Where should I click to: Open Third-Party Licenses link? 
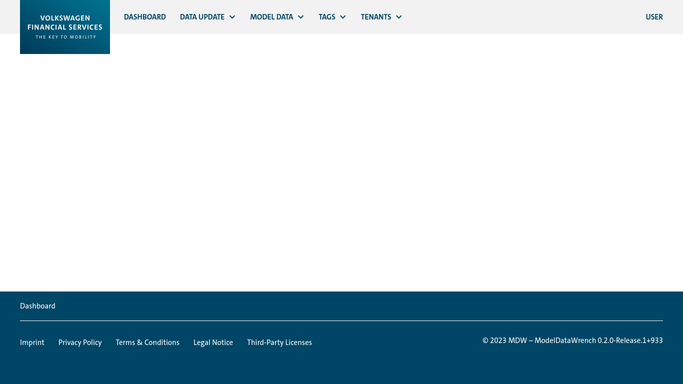coord(279,343)
